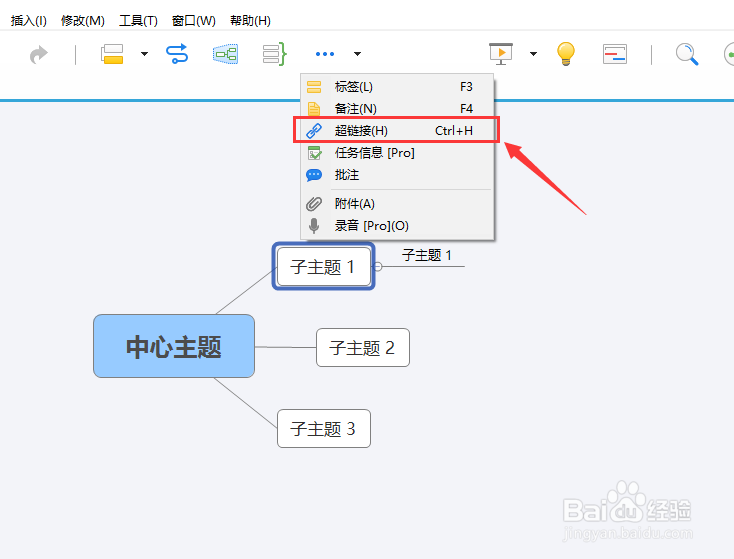This screenshot has width=734, height=559.
Task: Select the underlined 子主题 1 child subtopic
Action: coord(426,256)
